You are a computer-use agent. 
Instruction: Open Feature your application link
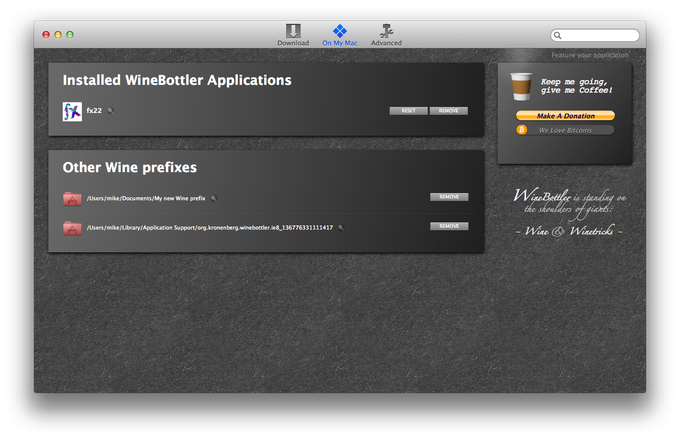[589, 55]
